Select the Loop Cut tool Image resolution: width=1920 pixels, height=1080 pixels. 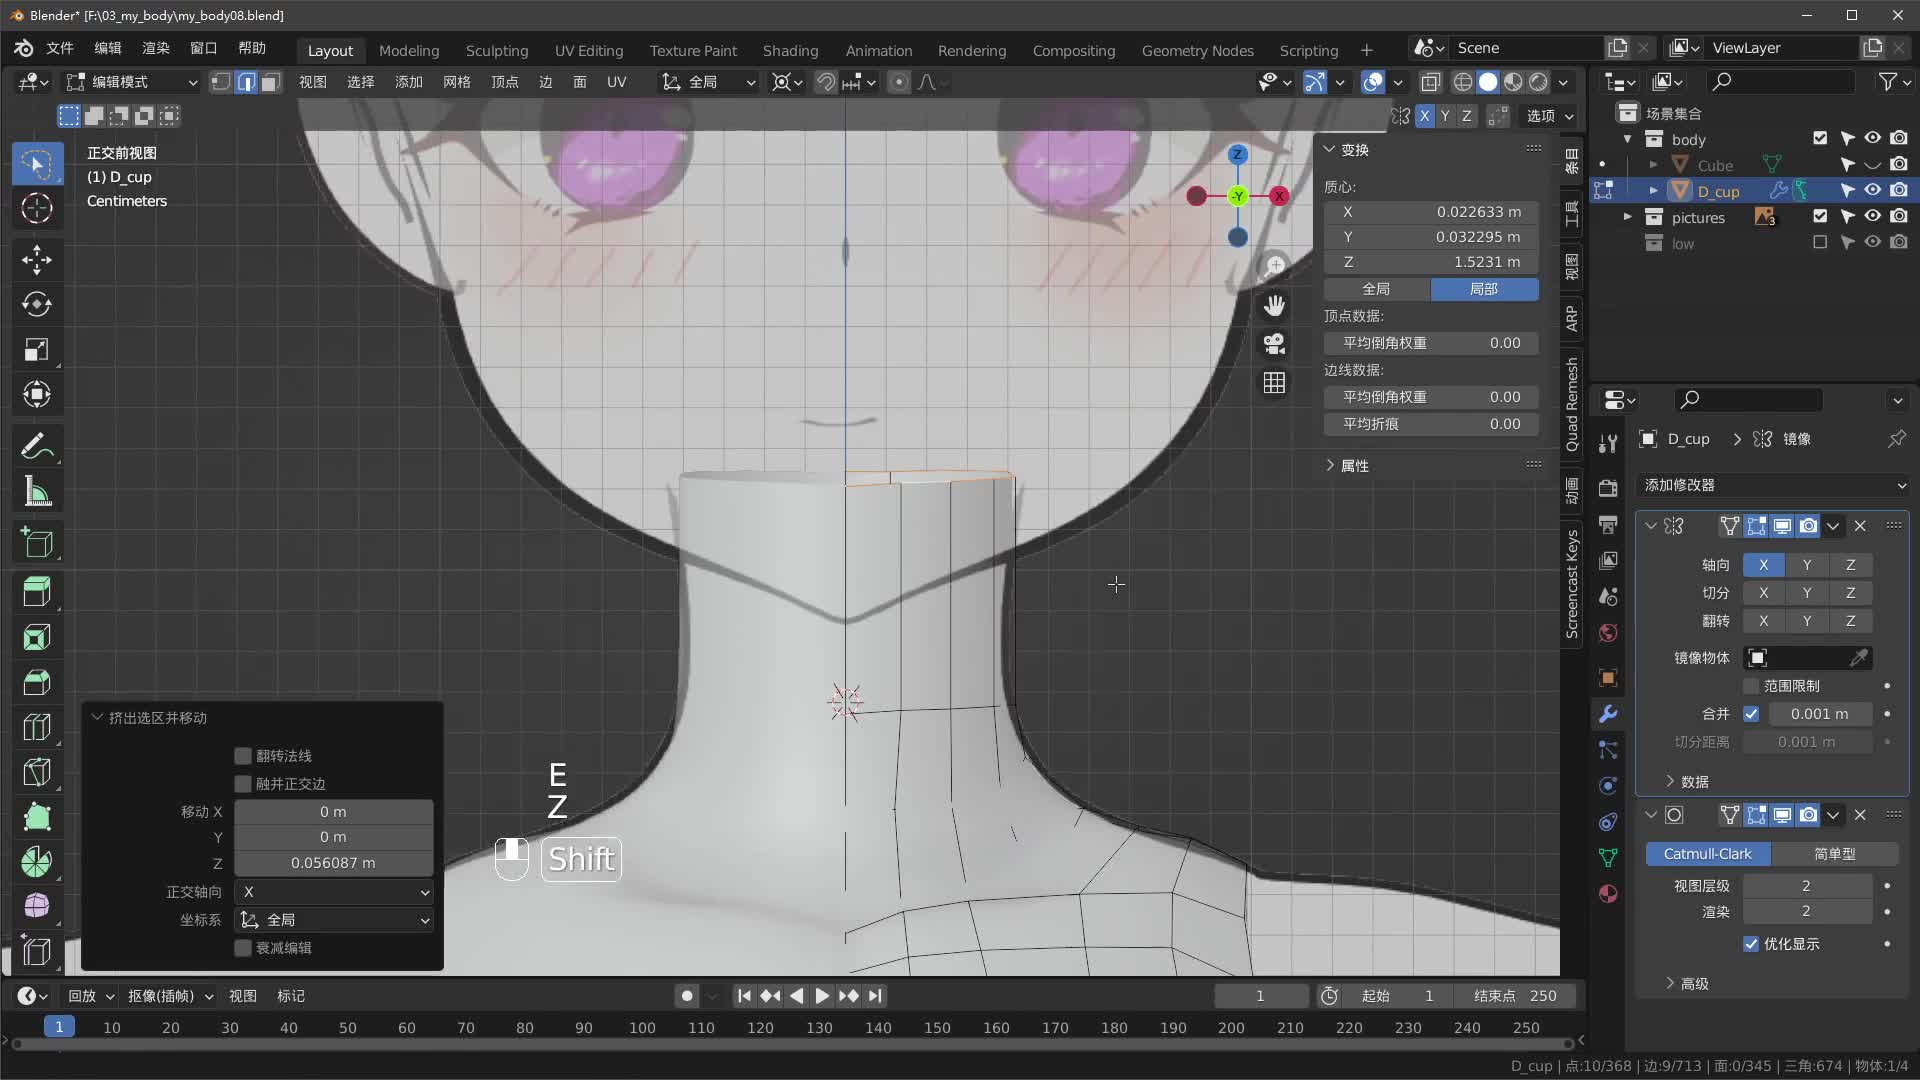(x=37, y=727)
